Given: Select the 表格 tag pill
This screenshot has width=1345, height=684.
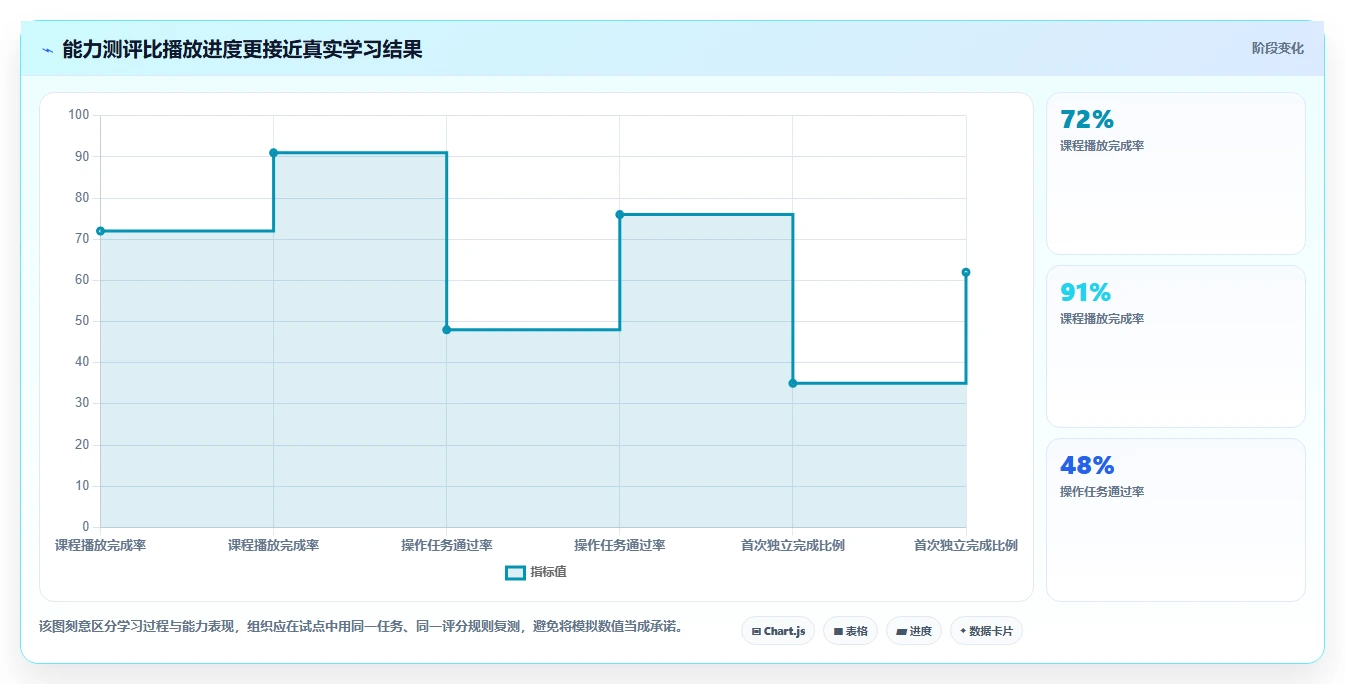Looking at the screenshot, I should click(850, 631).
